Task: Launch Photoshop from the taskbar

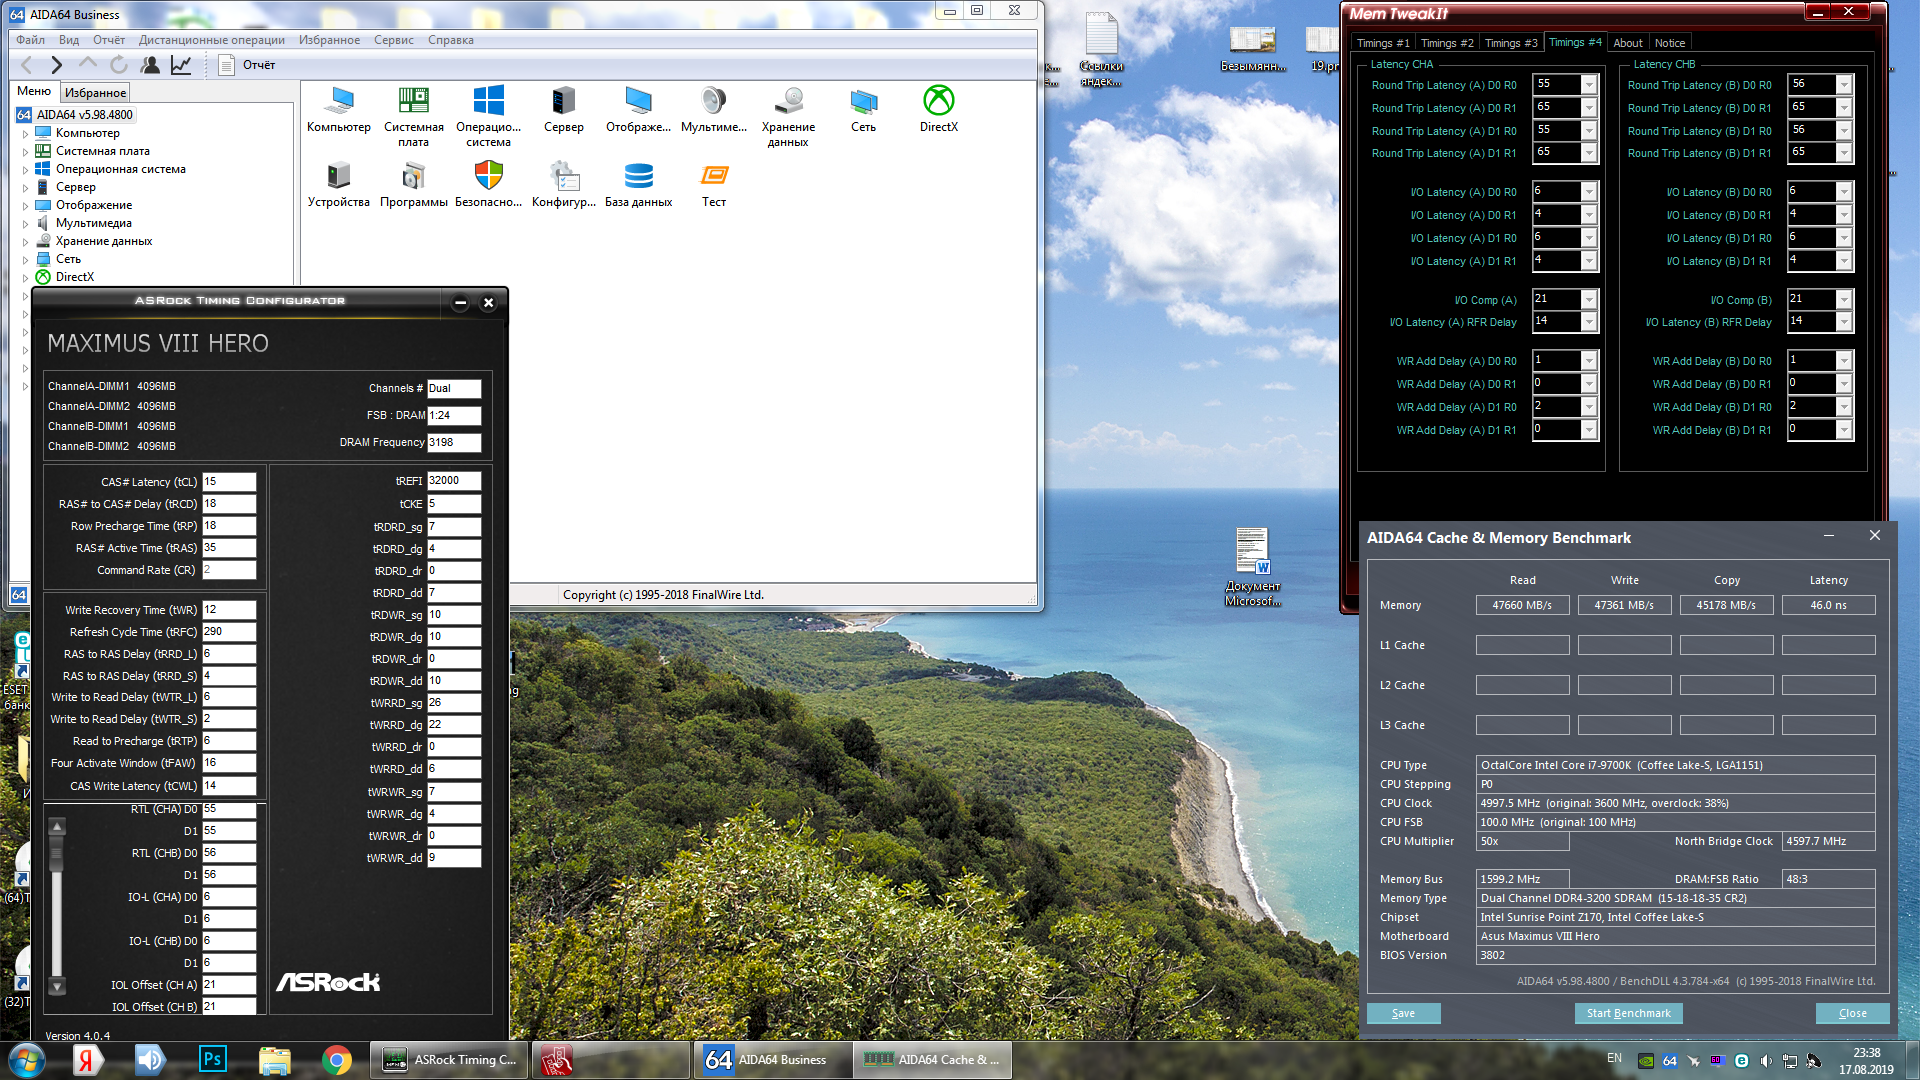Action: click(x=213, y=1059)
